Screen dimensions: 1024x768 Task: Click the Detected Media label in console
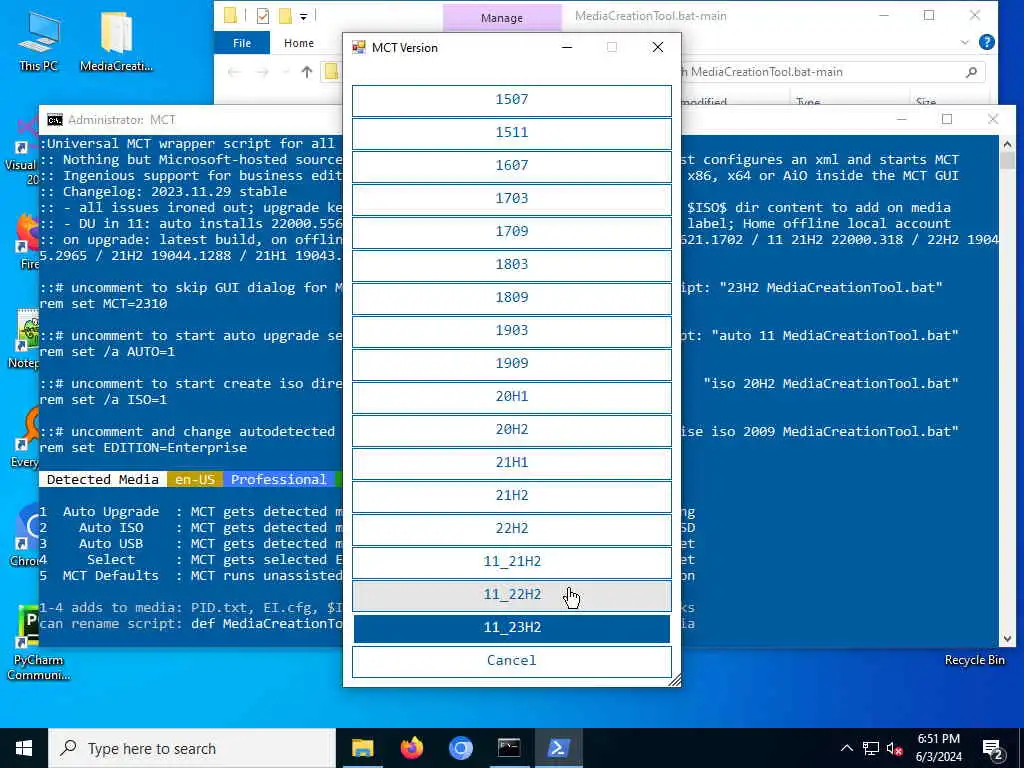[x=103, y=479]
